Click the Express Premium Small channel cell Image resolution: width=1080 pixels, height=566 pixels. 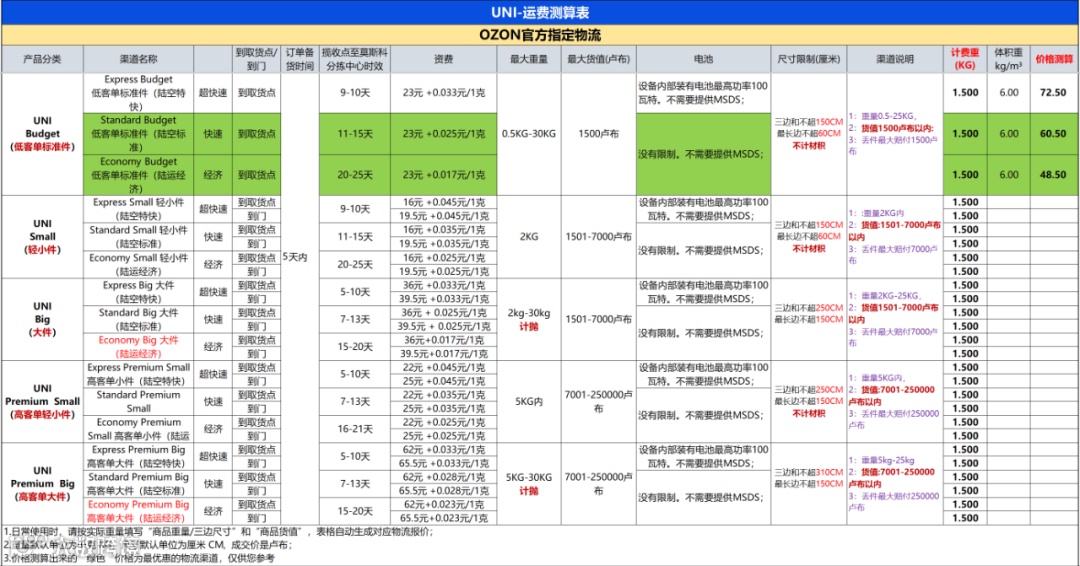[138, 374]
